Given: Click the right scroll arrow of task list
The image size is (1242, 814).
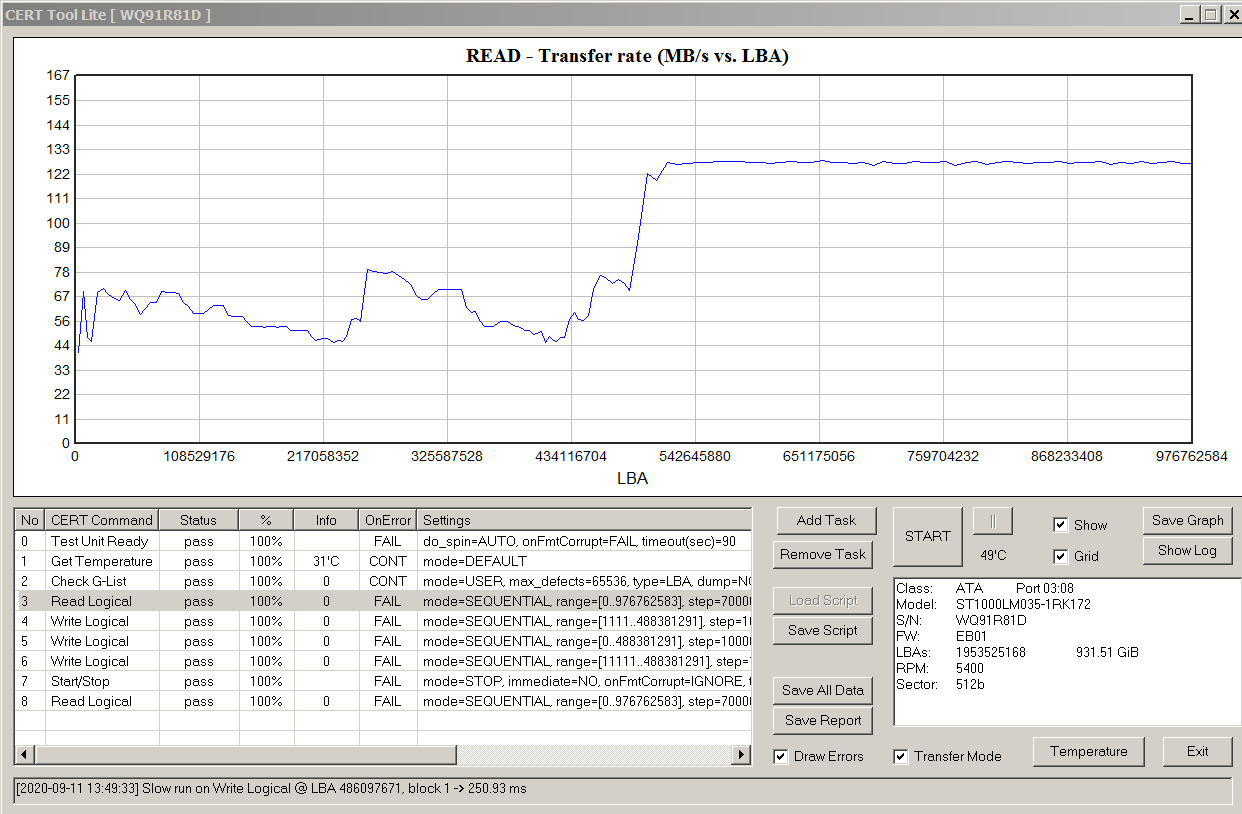Looking at the screenshot, I should pyautogui.click(x=741, y=755).
